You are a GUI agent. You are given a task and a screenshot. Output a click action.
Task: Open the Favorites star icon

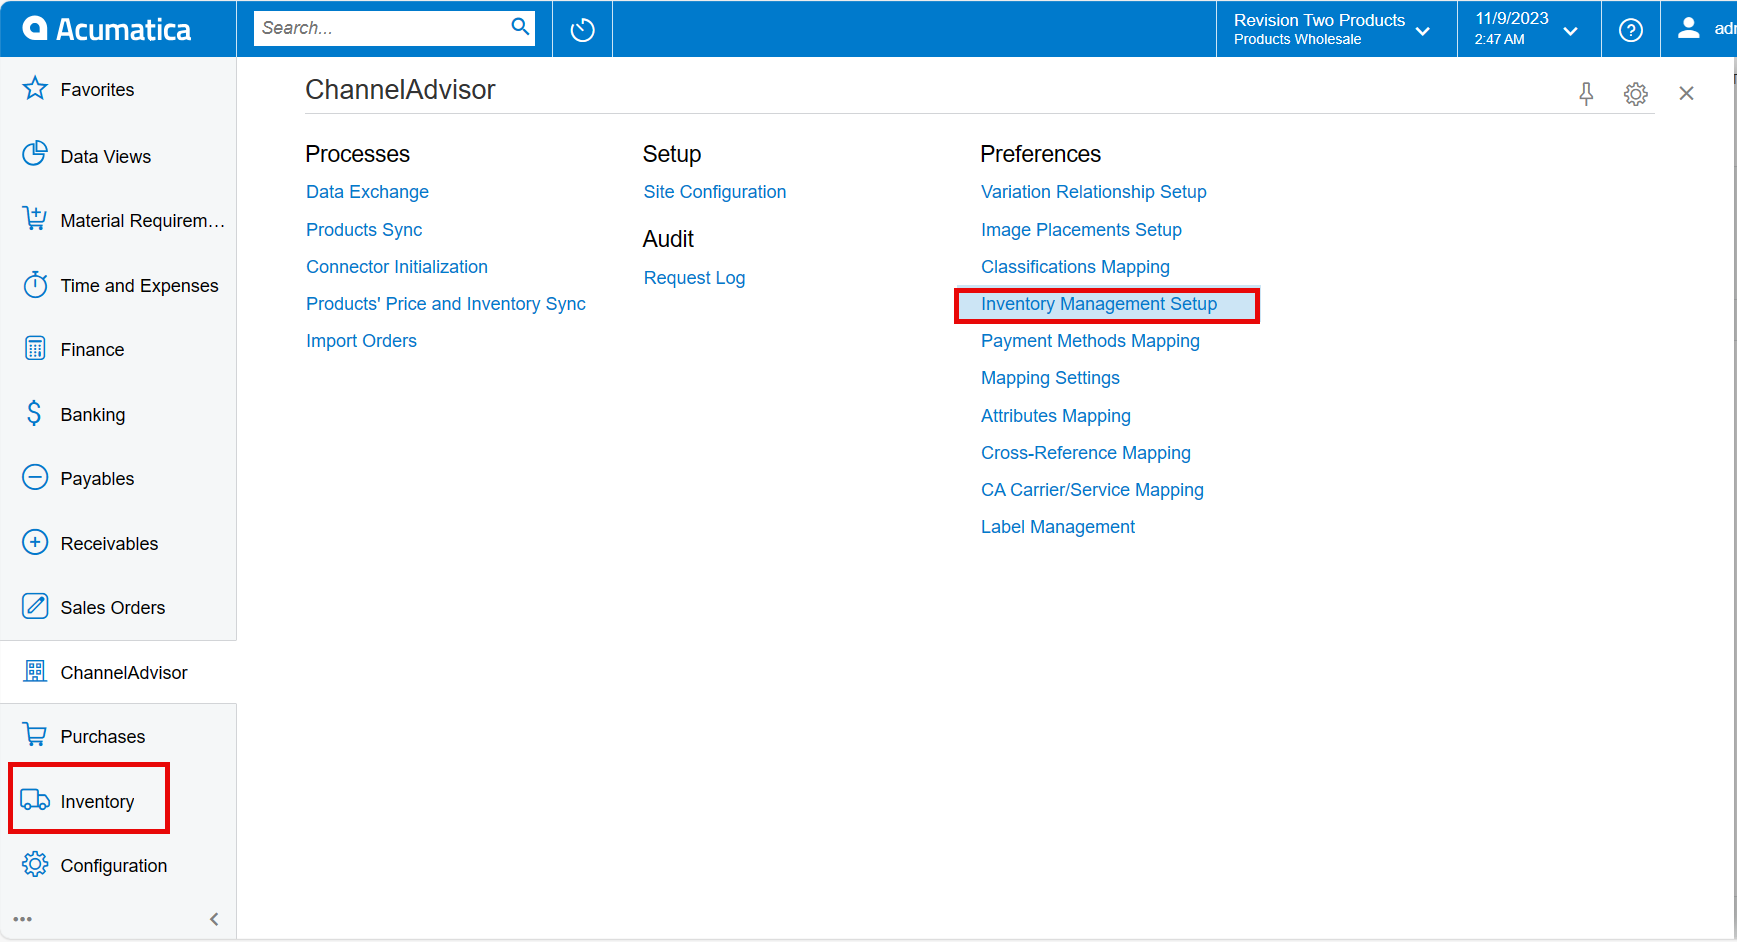coord(35,89)
